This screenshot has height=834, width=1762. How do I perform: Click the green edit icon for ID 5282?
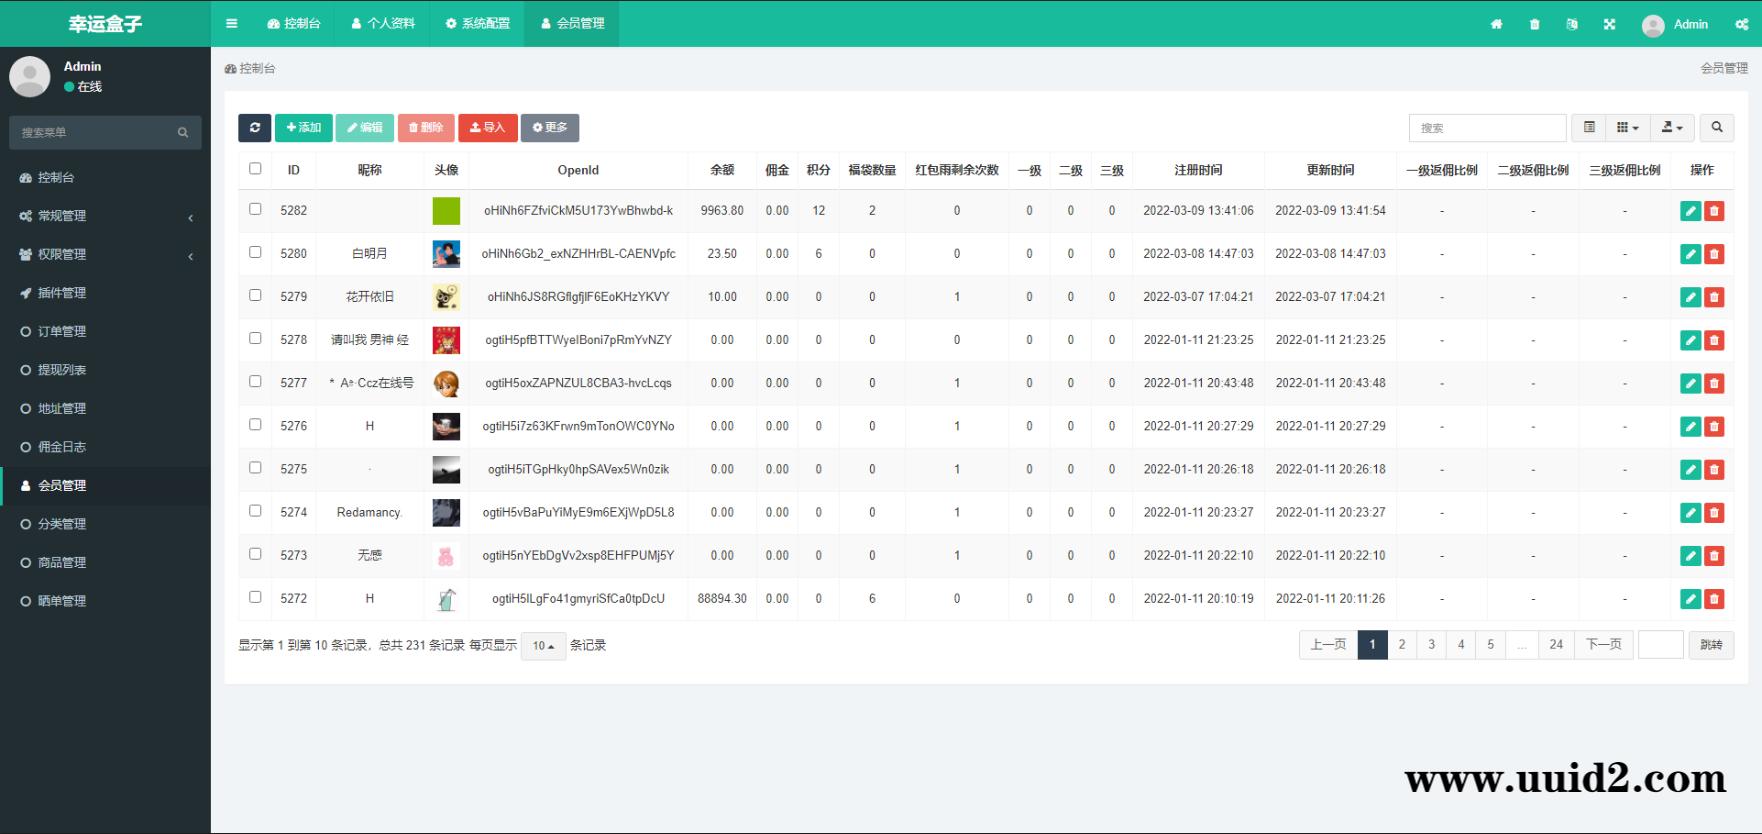click(x=1690, y=211)
